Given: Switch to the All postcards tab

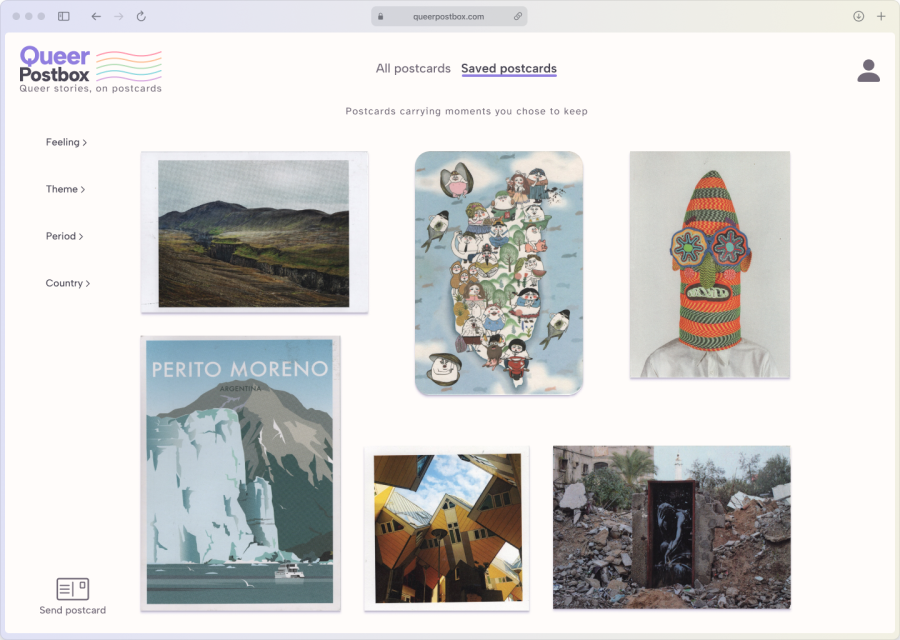Looking at the screenshot, I should point(413,68).
